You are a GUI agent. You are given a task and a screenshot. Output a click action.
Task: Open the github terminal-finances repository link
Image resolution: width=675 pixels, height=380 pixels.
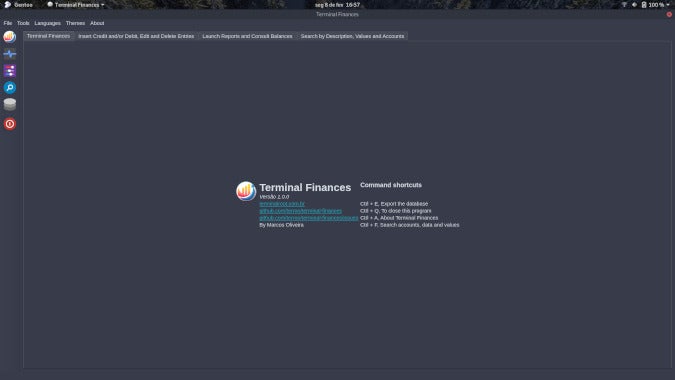coord(300,211)
